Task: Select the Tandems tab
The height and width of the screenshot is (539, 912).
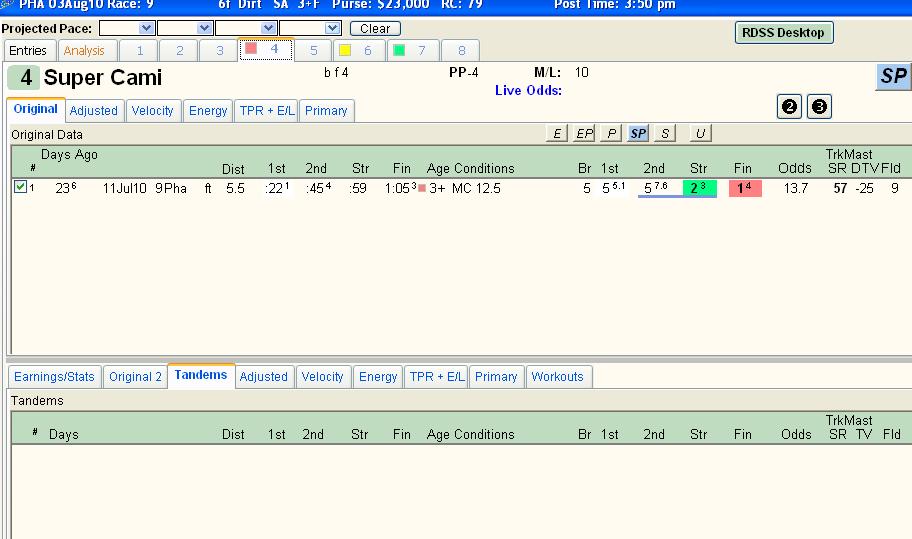Action: coord(201,375)
